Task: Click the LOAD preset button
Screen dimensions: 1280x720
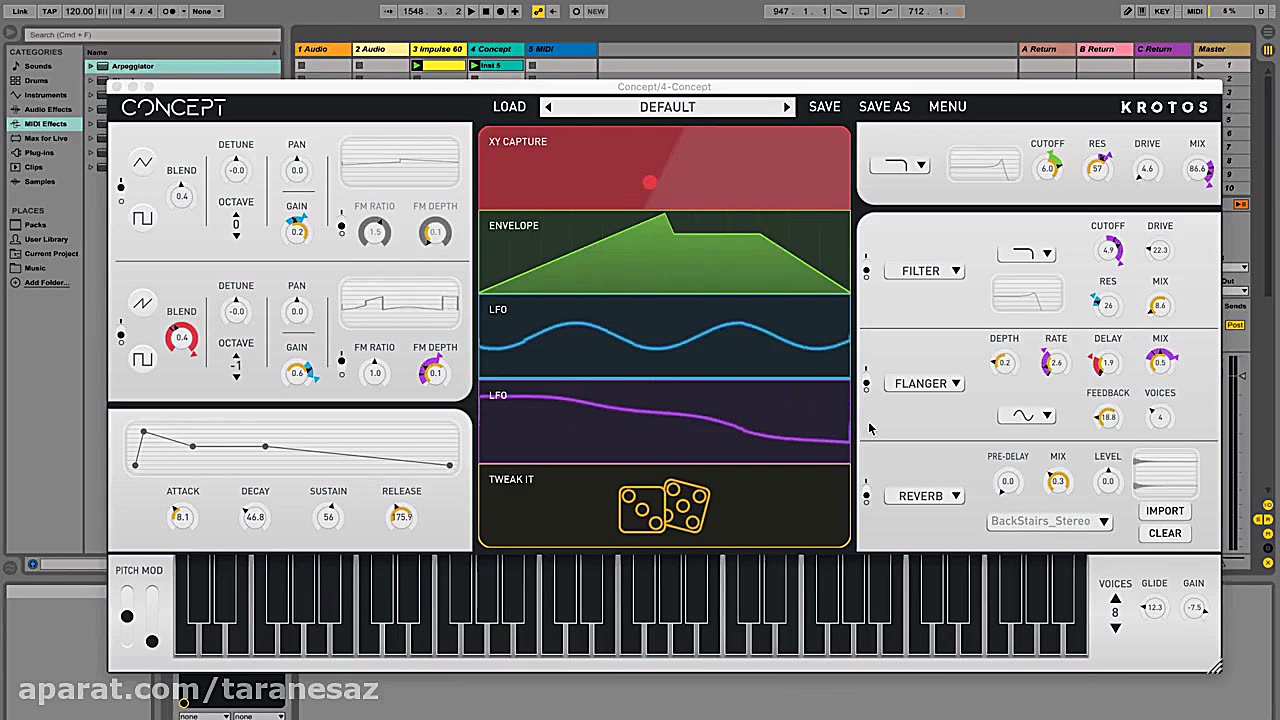Action: [x=509, y=107]
